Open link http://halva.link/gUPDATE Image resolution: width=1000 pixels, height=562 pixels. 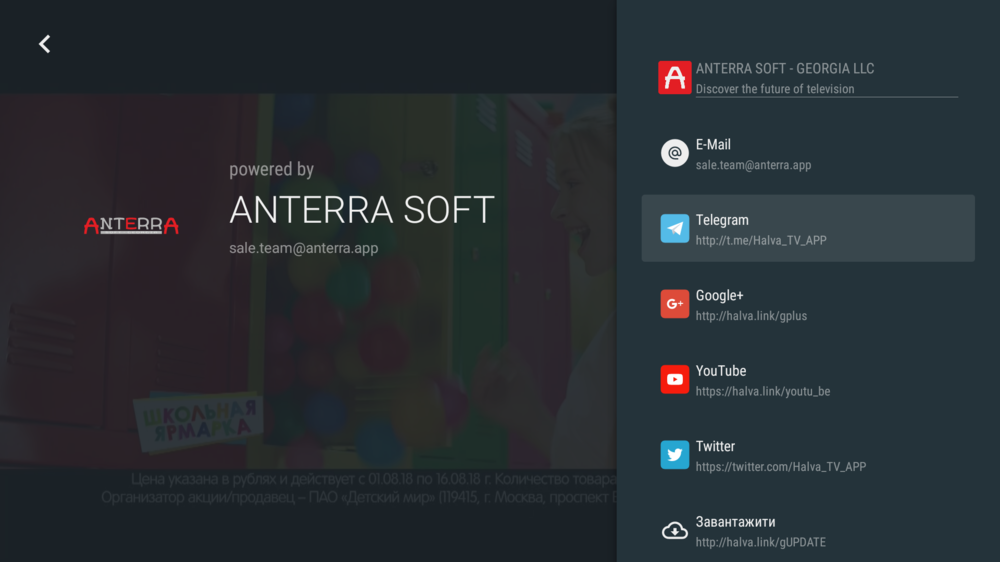point(760,542)
